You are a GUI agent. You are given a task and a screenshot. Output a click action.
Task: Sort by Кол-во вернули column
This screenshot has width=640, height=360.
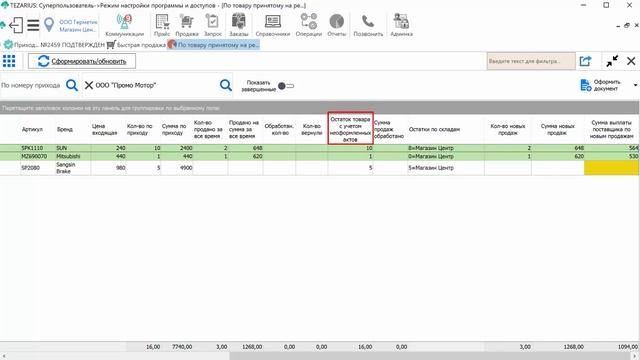(311, 129)
